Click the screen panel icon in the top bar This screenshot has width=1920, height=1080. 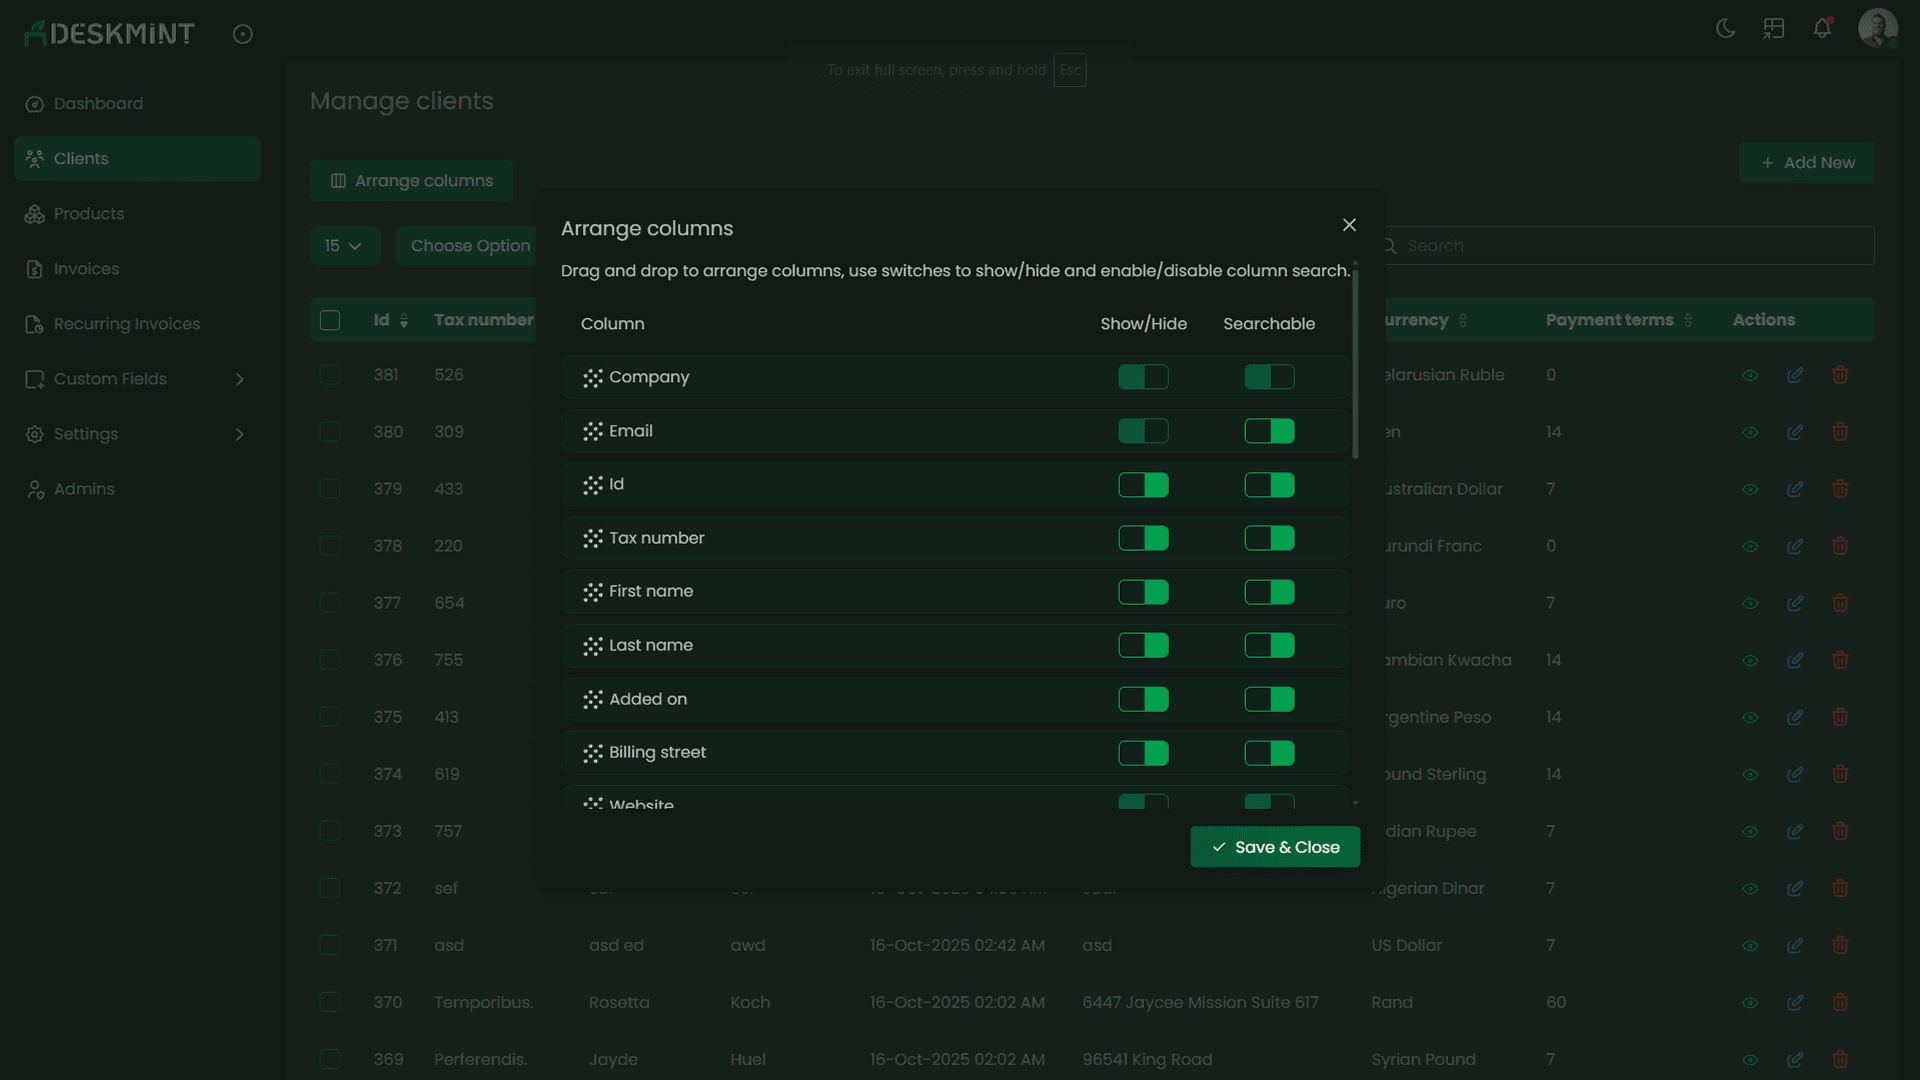[1773, 28]
